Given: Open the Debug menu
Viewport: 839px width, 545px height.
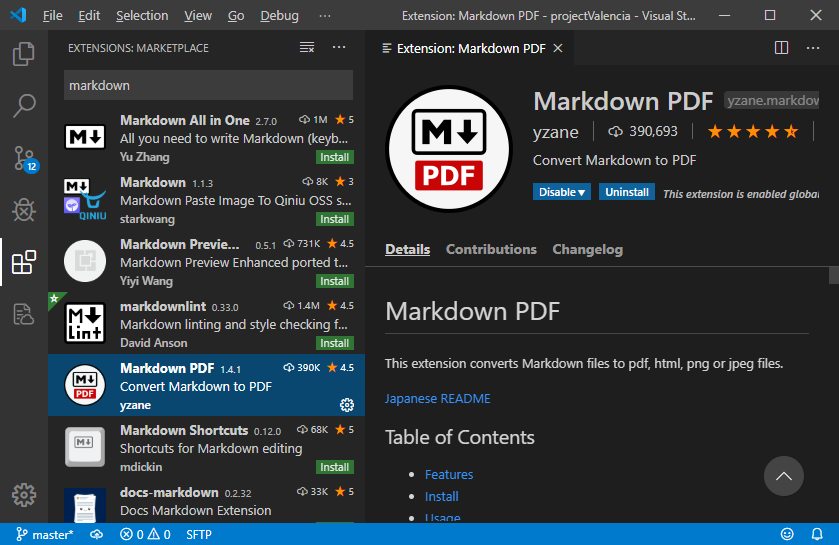Looking at the screenshot, I should click(x=279, y=16).
